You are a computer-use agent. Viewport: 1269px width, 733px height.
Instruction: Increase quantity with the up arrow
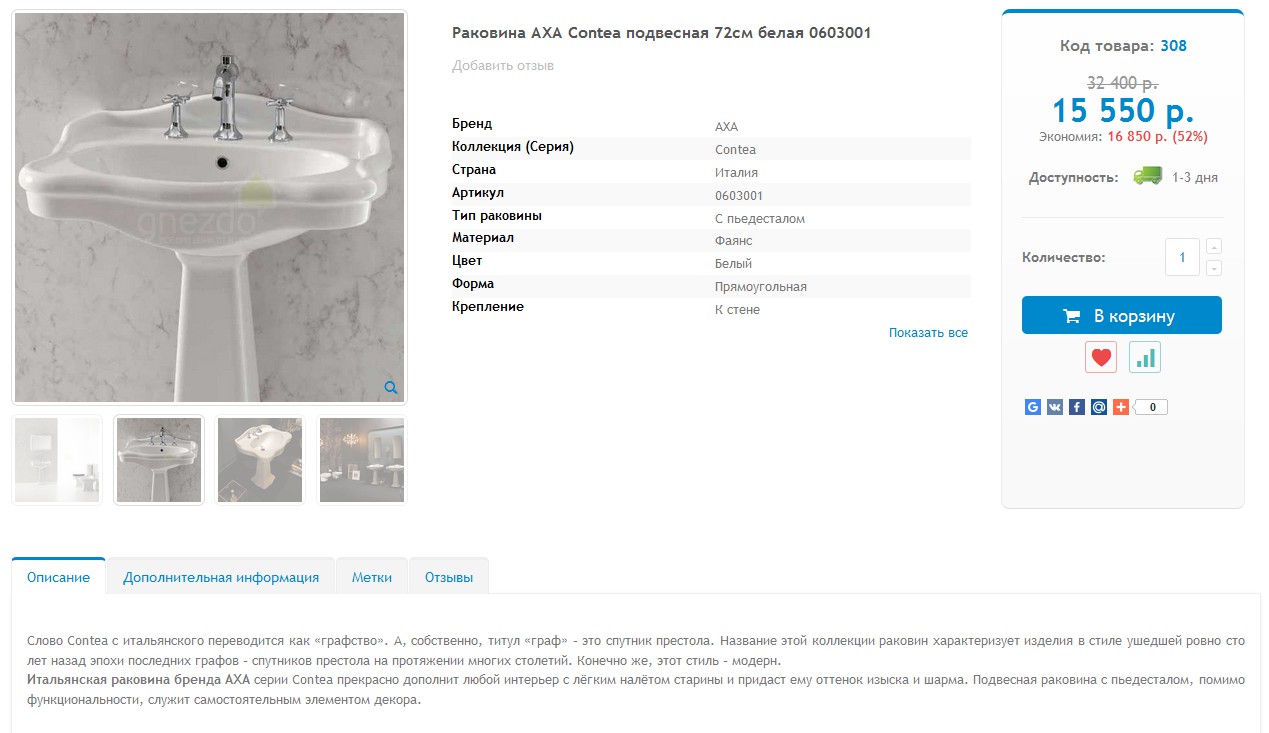coord(1214,247)
